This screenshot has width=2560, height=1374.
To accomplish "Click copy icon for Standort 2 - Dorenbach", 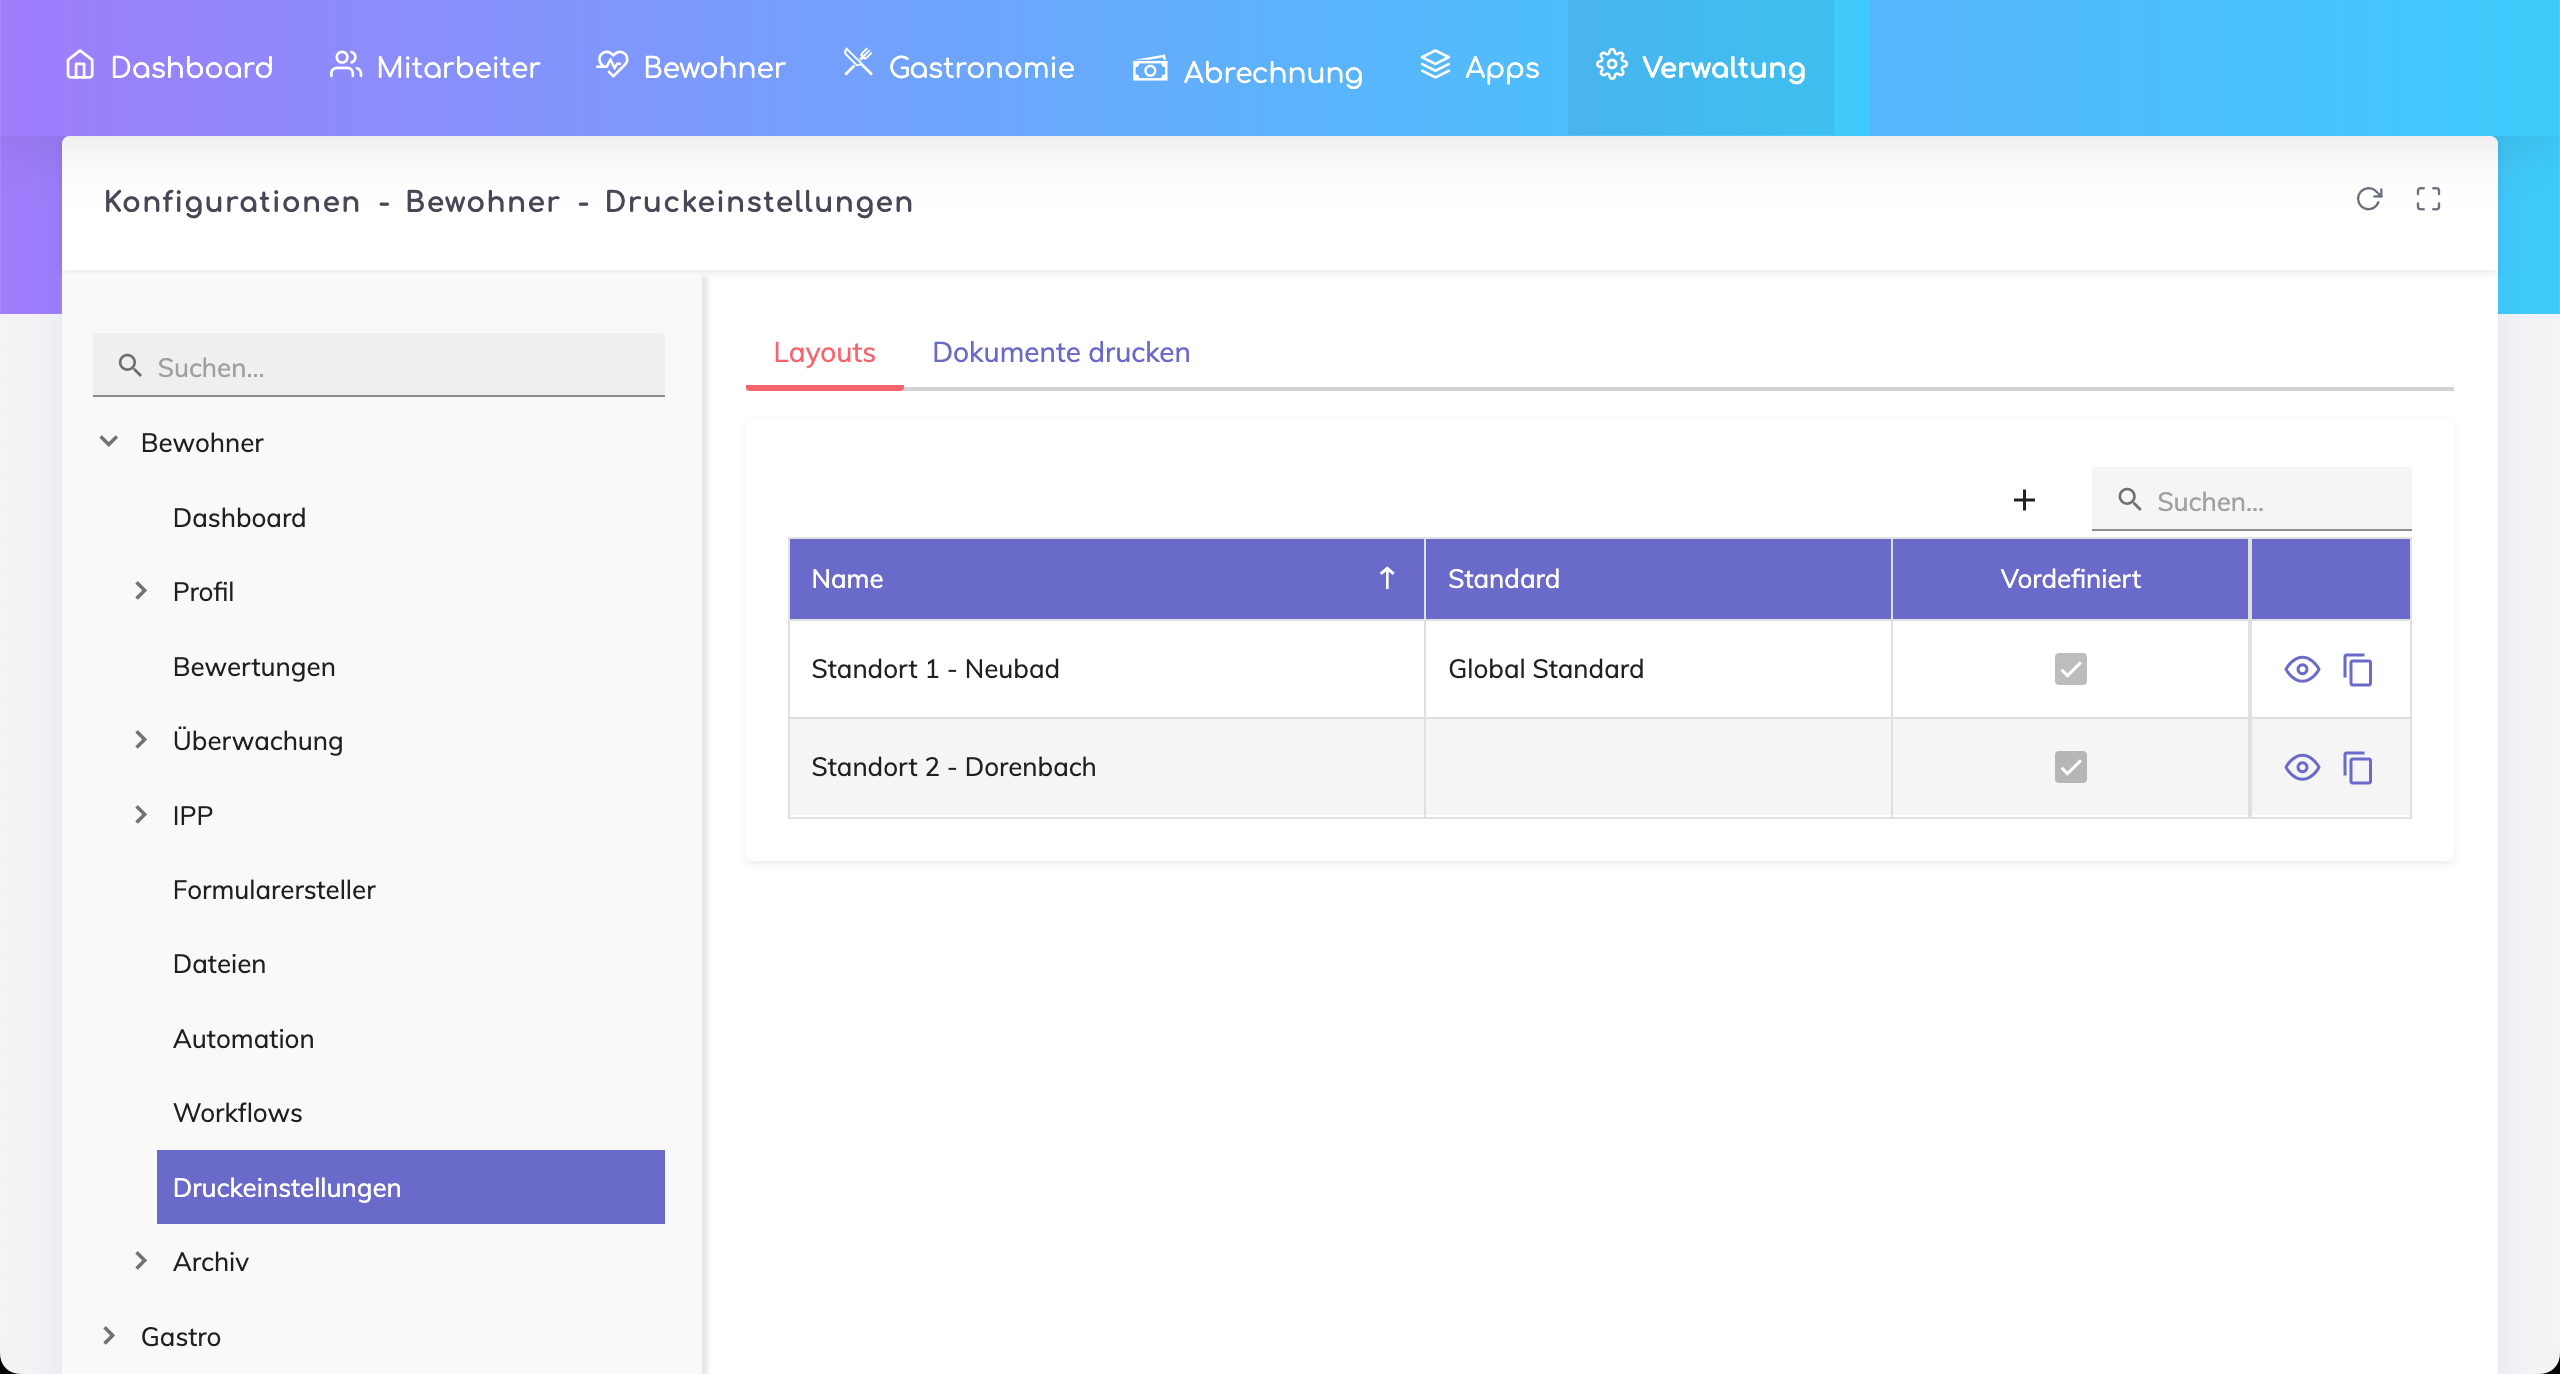I will pos(2357,767).
